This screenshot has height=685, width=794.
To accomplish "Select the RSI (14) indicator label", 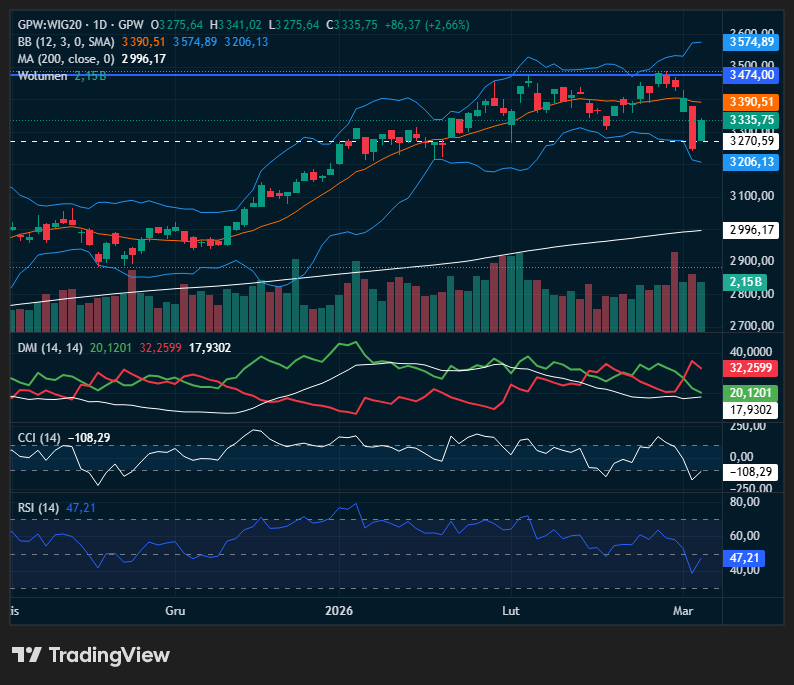I will pos(40,508).
